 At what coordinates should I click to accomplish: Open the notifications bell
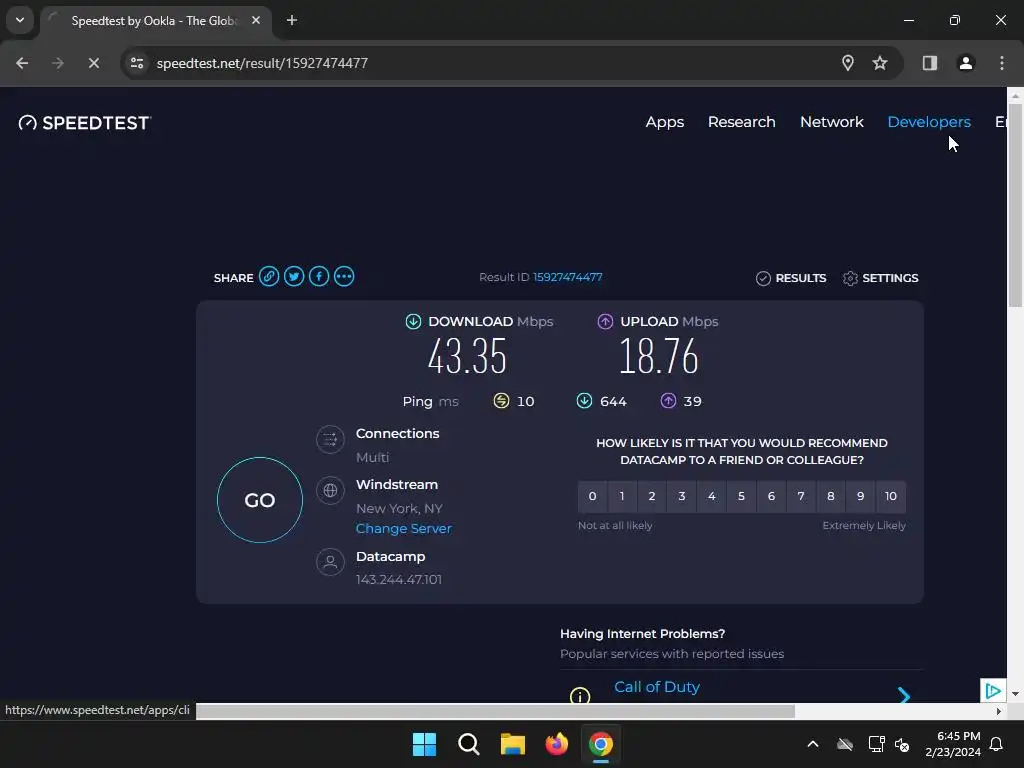point(997,744)
